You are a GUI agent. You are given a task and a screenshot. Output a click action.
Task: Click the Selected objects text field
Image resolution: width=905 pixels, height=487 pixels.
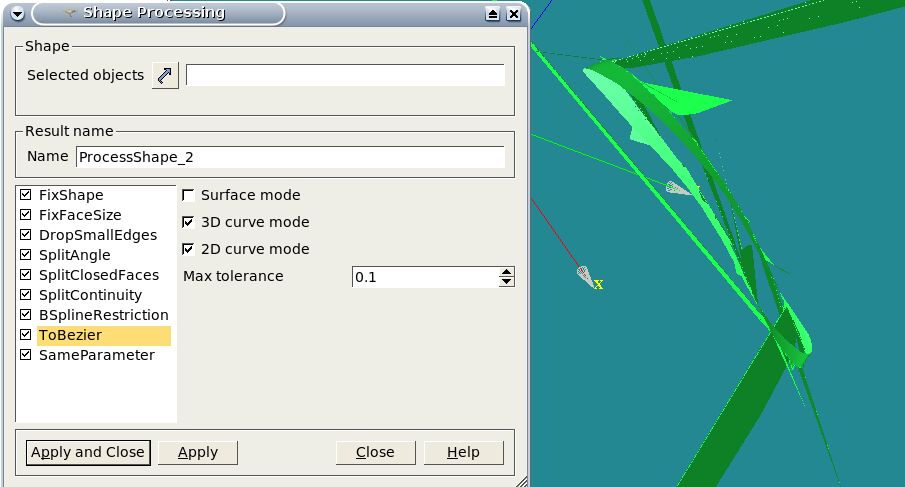(345, 76)
